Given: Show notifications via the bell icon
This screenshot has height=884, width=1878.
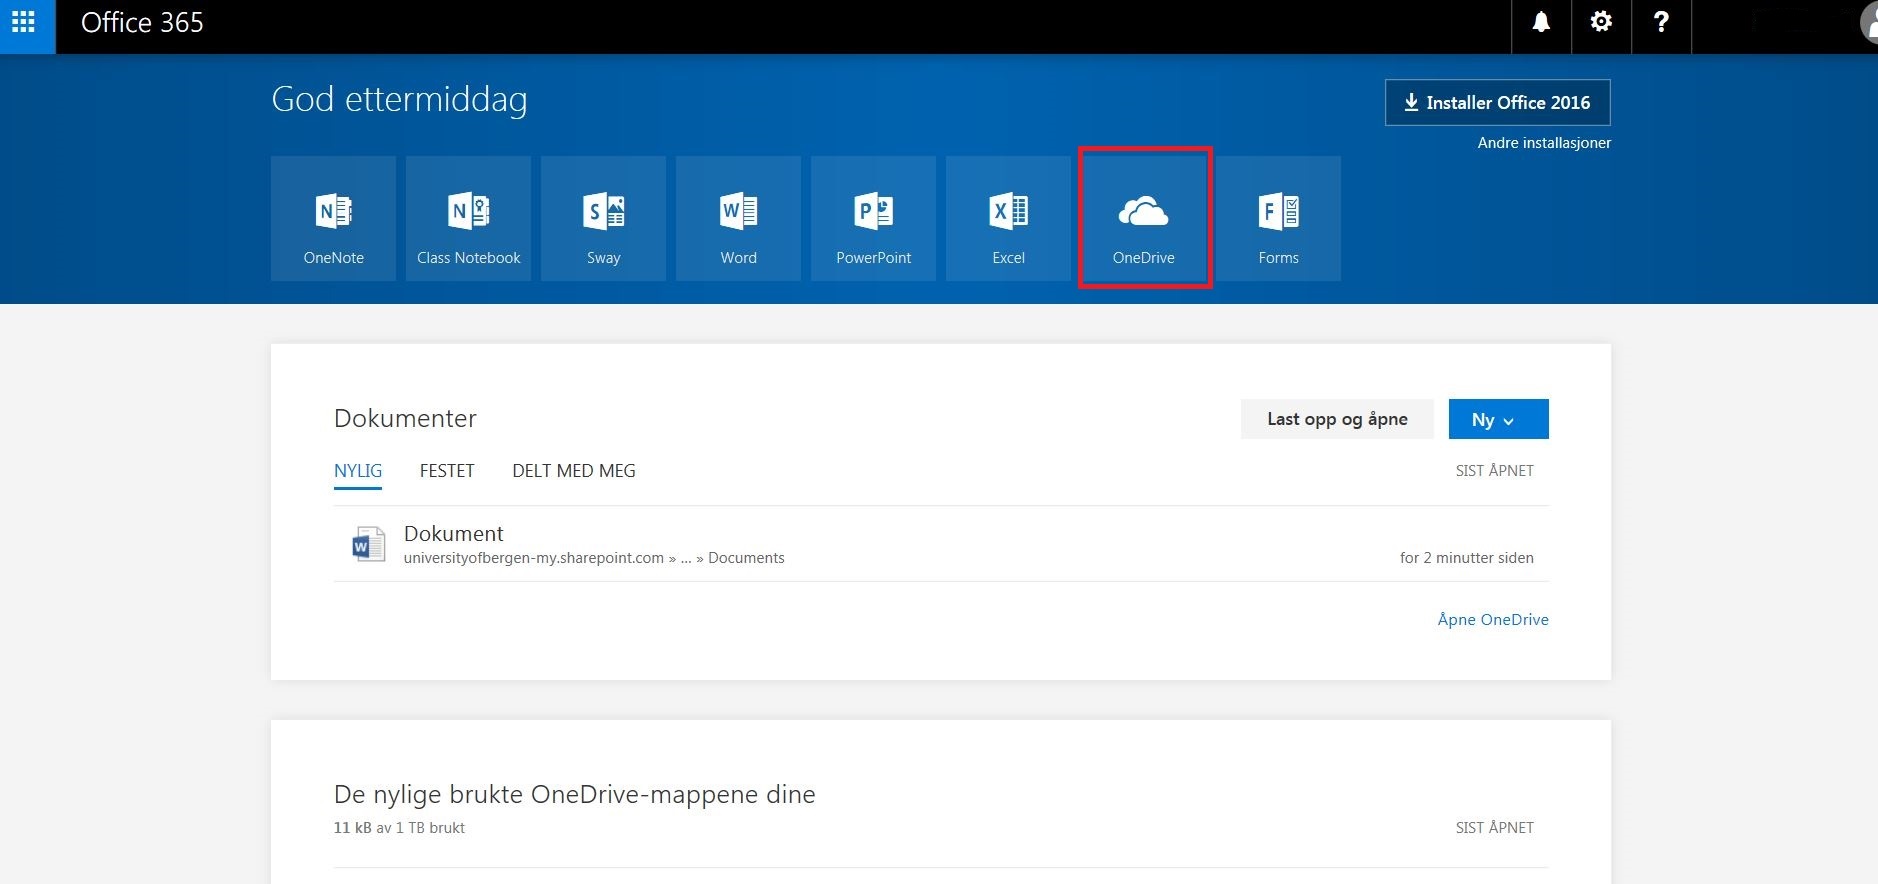Looking at the screenshot, I should coord(1541,22).
